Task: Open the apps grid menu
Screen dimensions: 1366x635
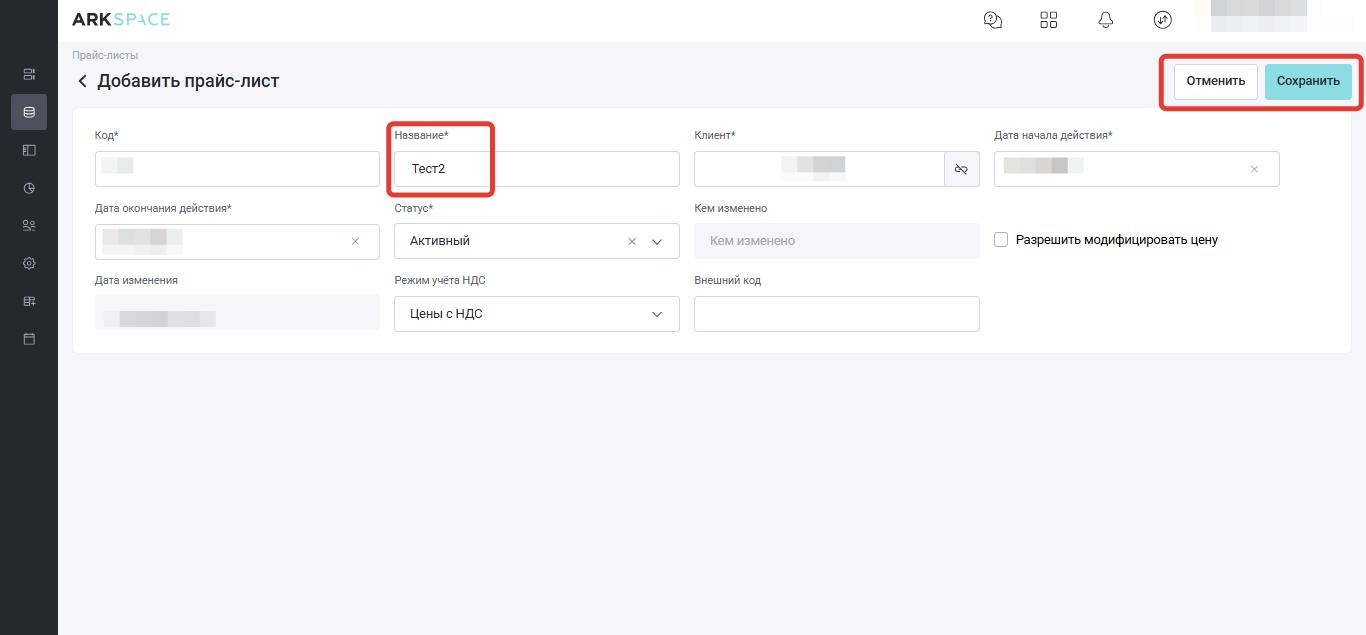Action: 1049,20
